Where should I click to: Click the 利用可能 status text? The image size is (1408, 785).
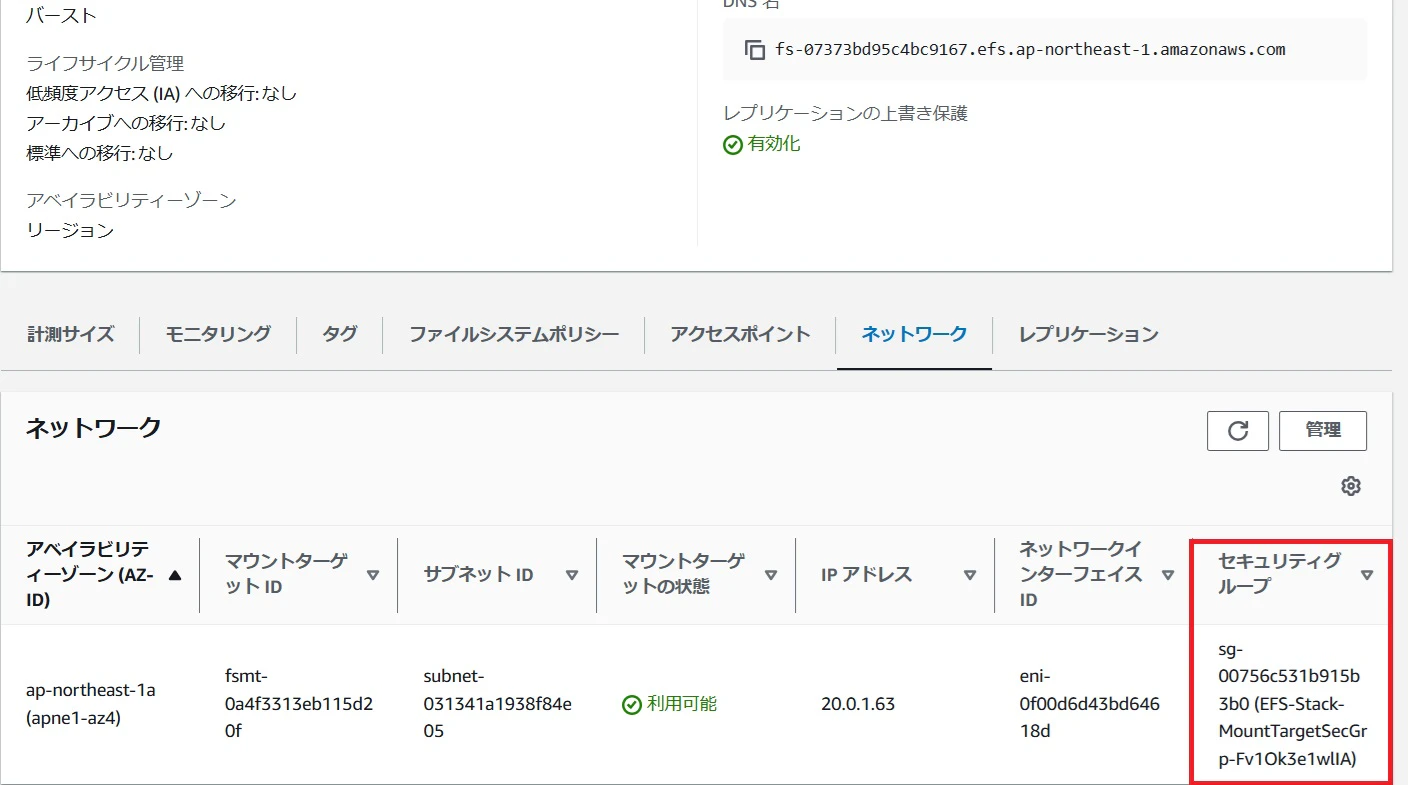(x=682, y=704)
